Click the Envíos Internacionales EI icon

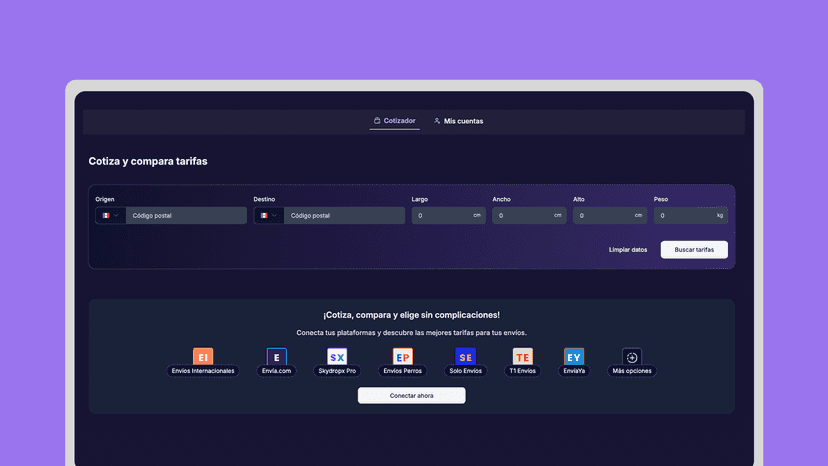pyautogui.click(x=203, y=357)
